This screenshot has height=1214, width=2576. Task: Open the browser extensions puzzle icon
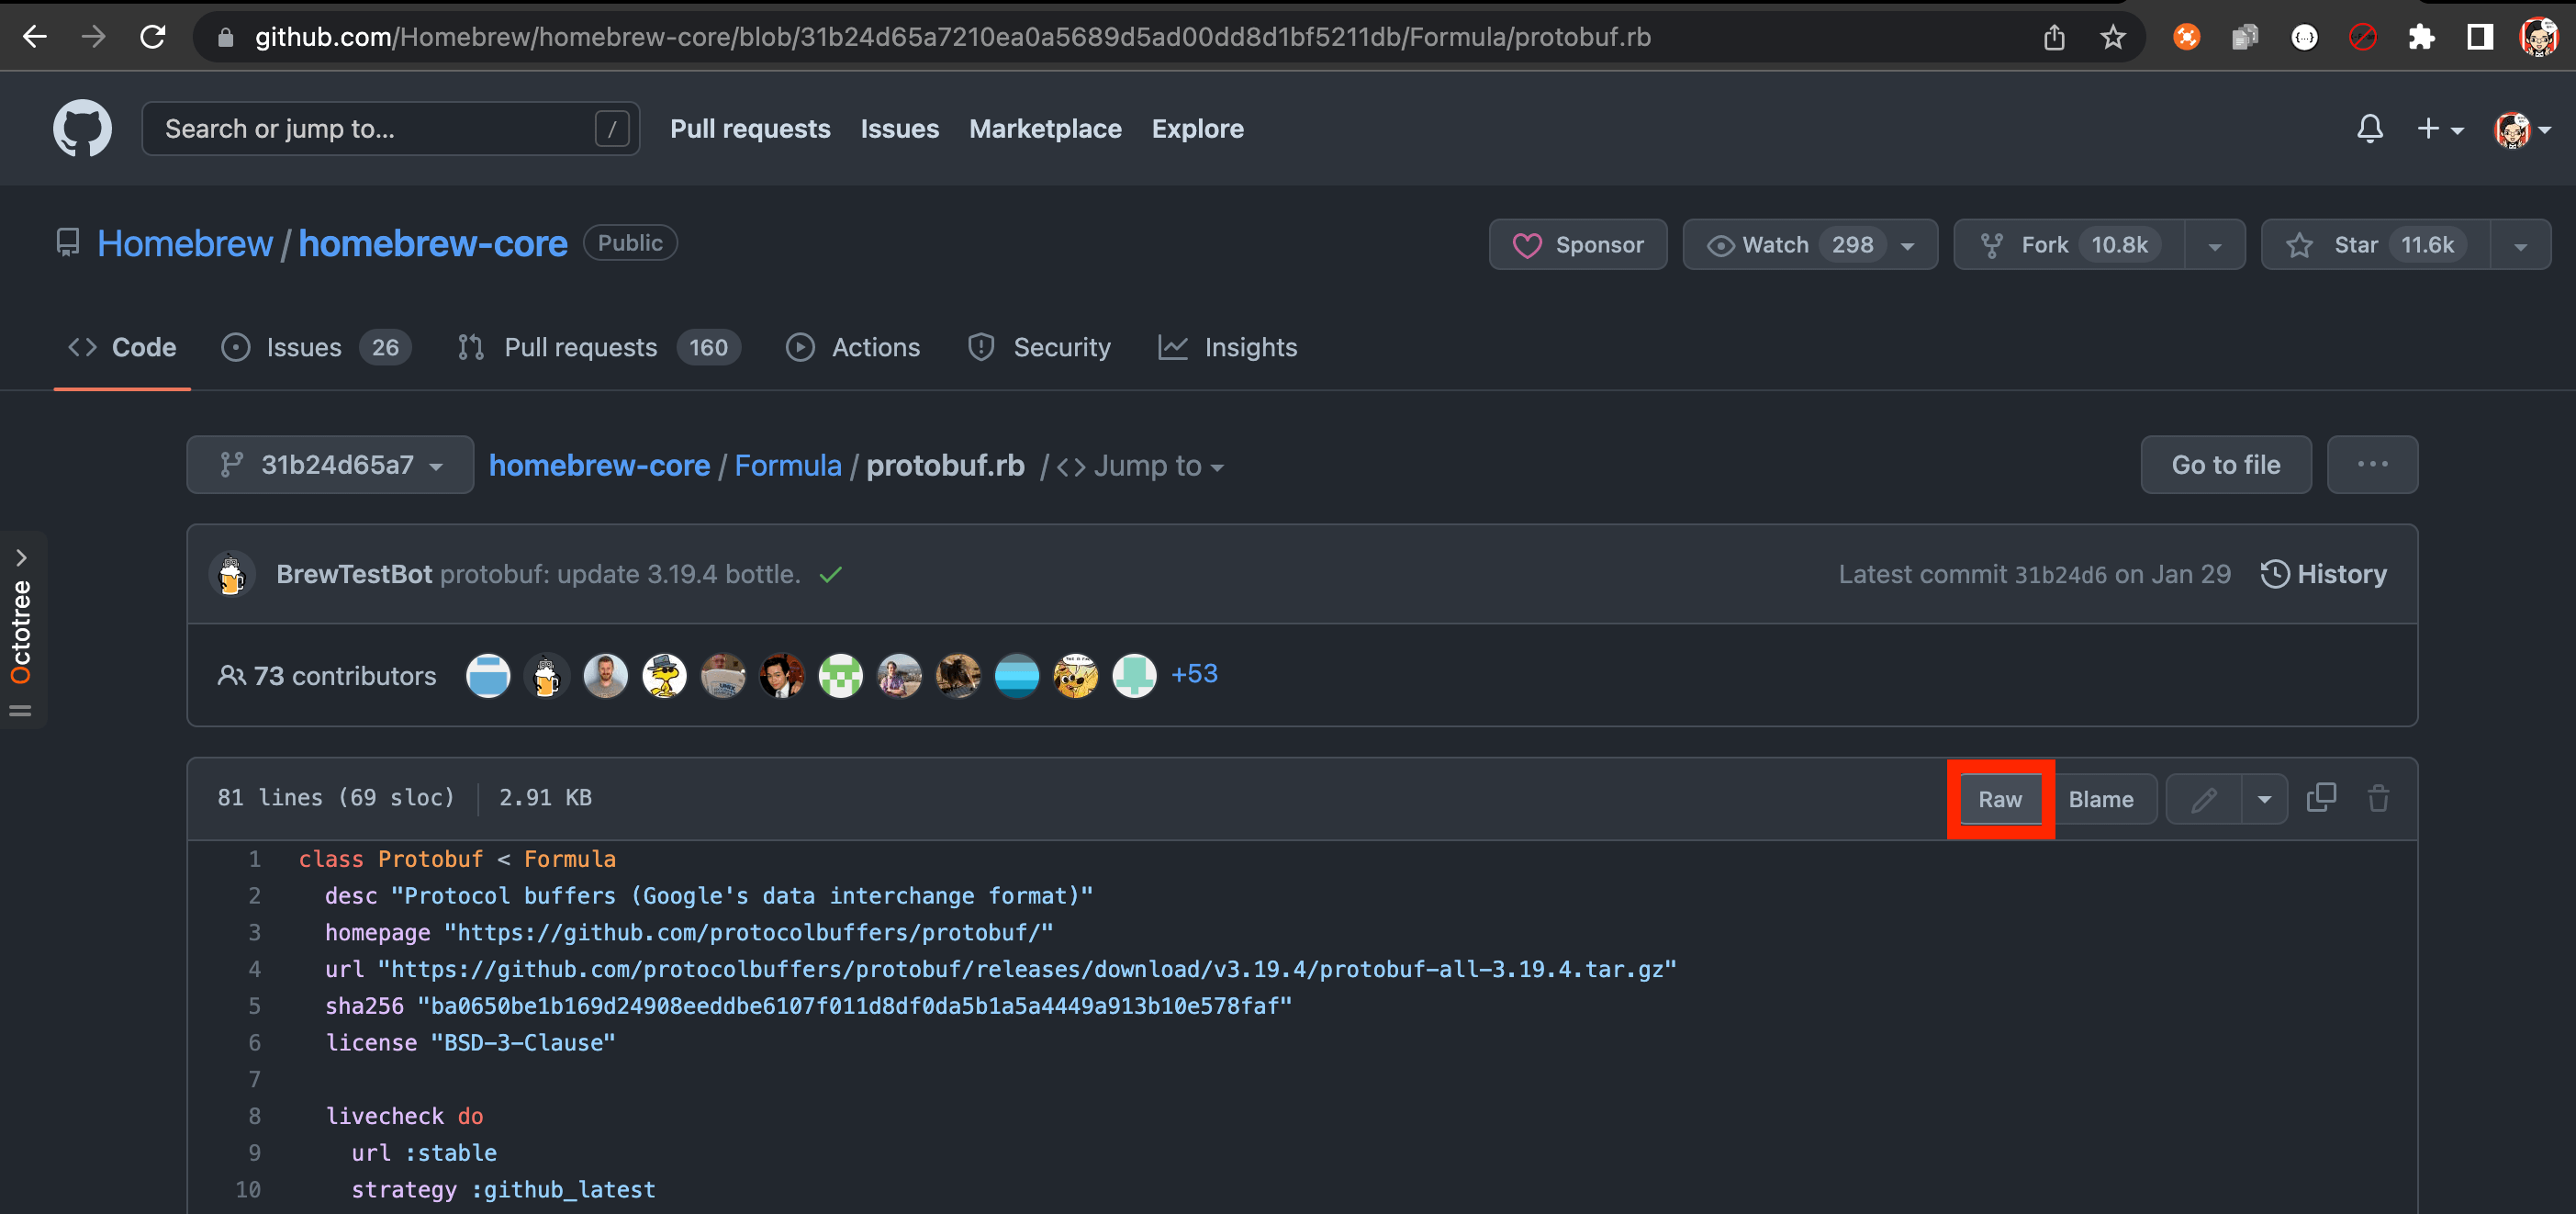click(2421, 37)
